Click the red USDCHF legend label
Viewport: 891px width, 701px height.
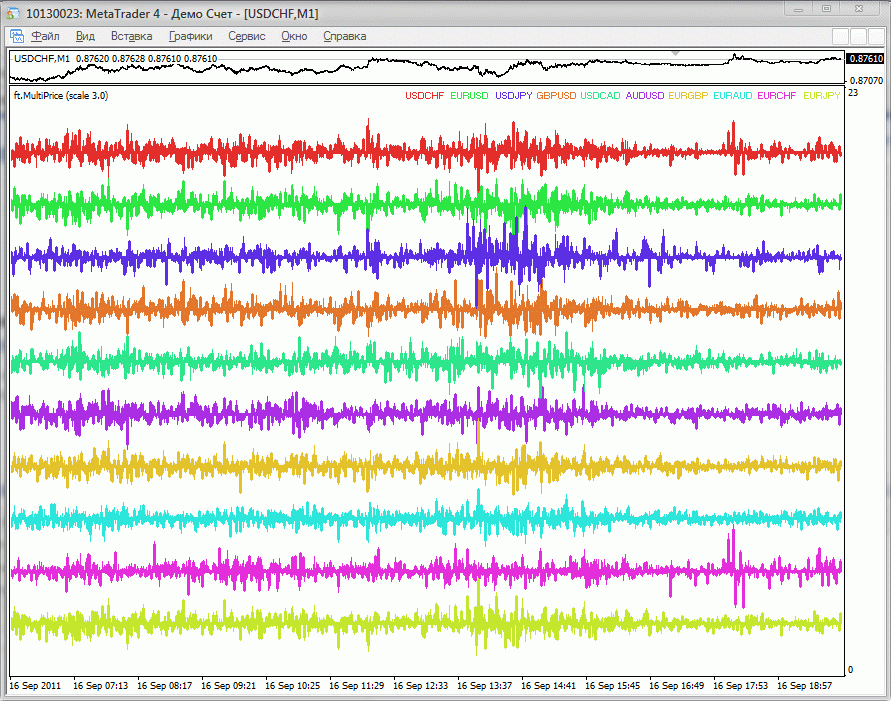pos(424,96)
